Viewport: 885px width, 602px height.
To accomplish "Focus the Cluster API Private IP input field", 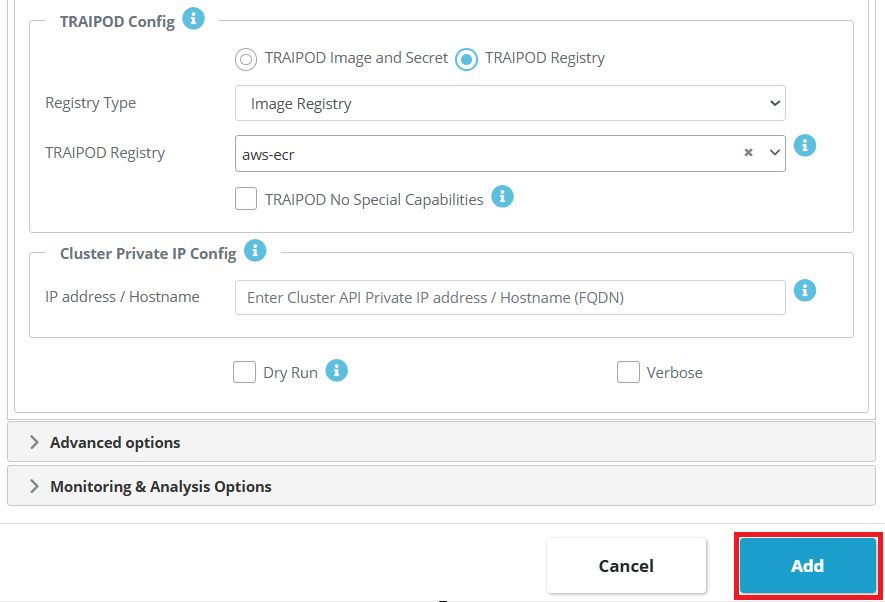I will click(510, 297).
